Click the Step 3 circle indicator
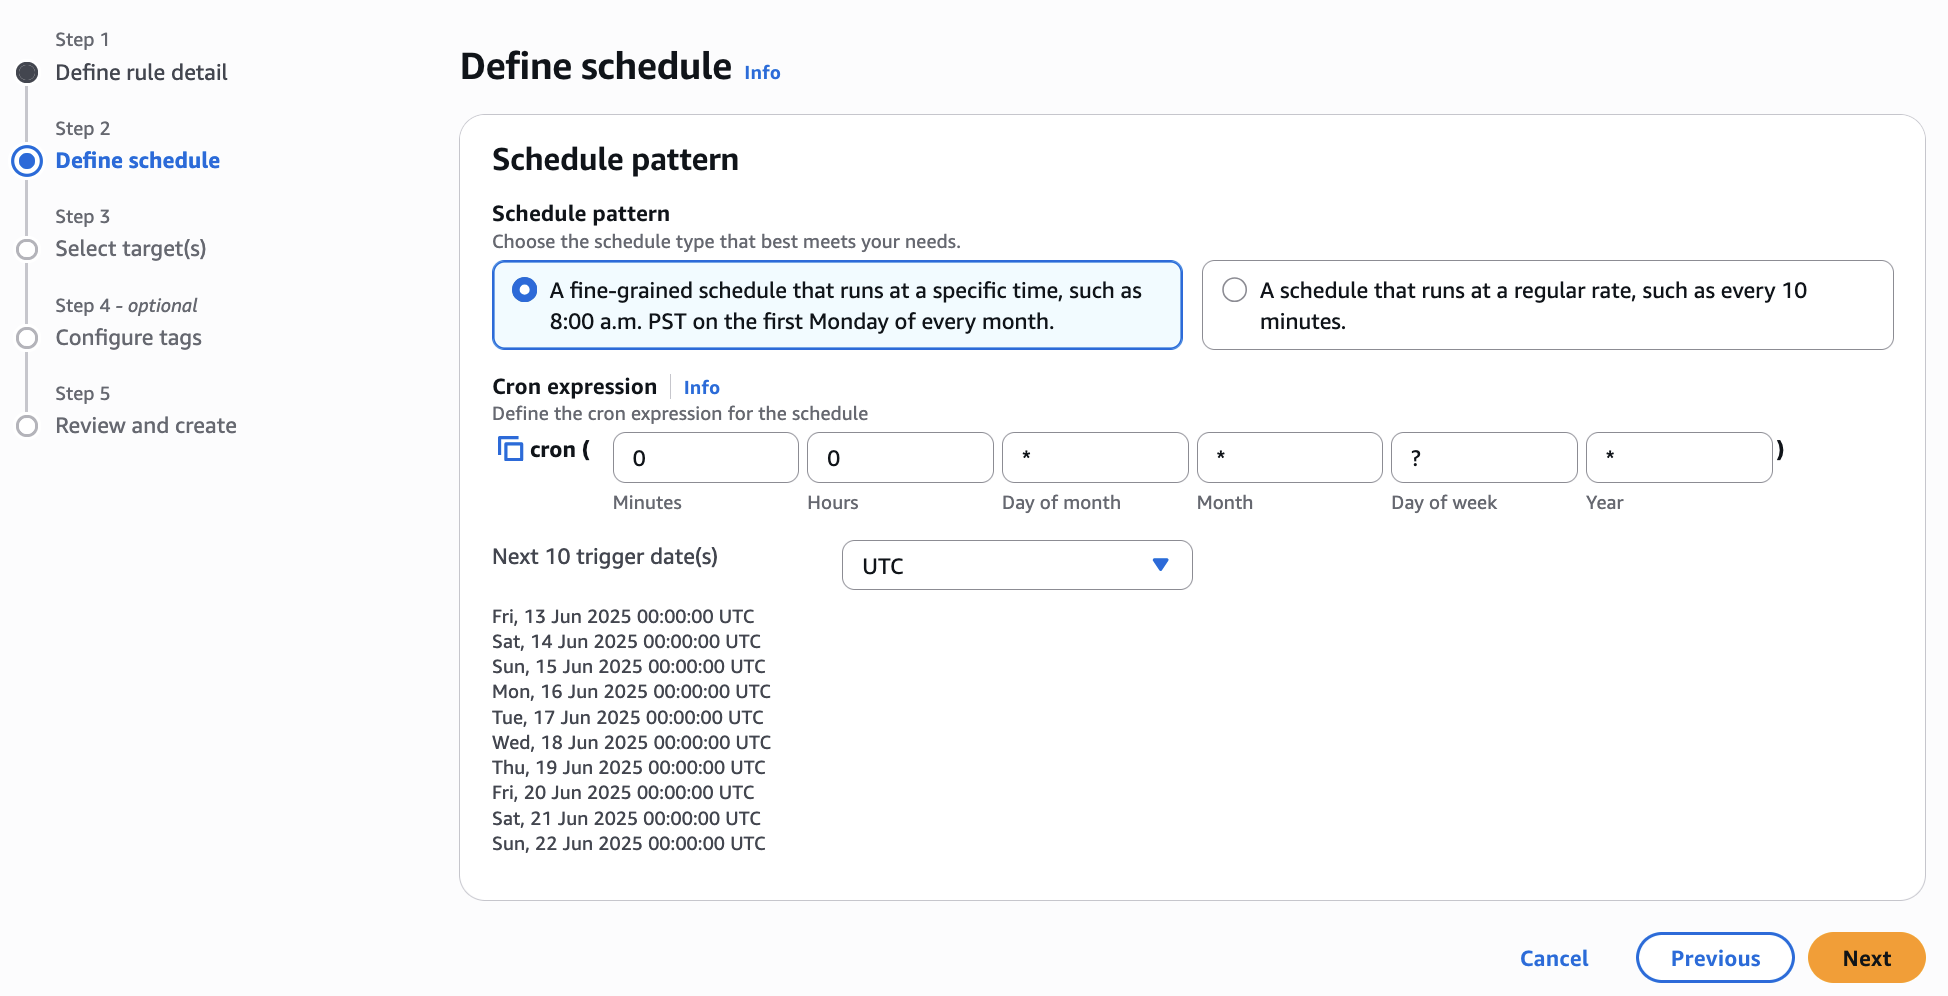This screenshot has height=996, width=1948. click(27, 249)
